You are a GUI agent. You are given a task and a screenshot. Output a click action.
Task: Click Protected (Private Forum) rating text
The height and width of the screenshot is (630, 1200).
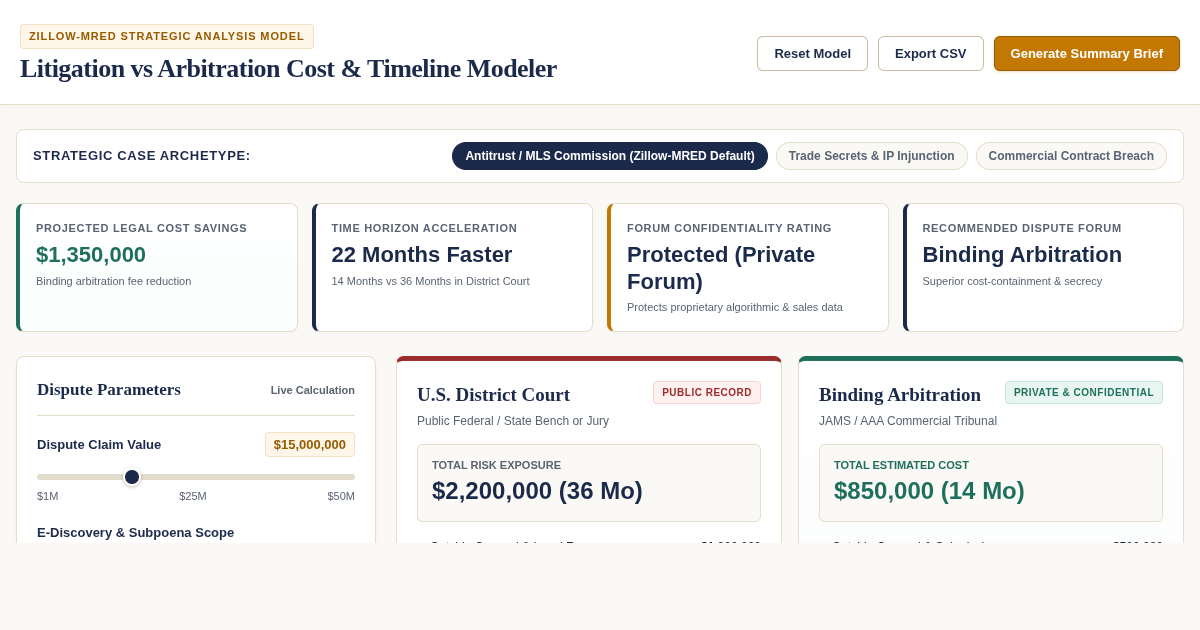point(721,268)
